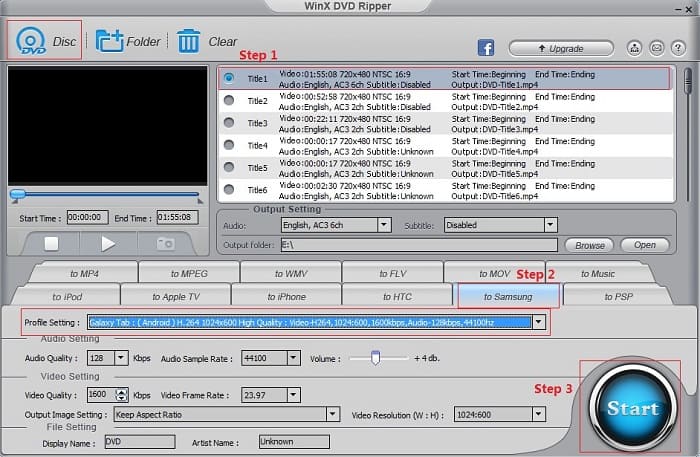The width and height of the screenshot is (700, 457).
Task: Select the Title3 radio button
Action: (229, 122)
